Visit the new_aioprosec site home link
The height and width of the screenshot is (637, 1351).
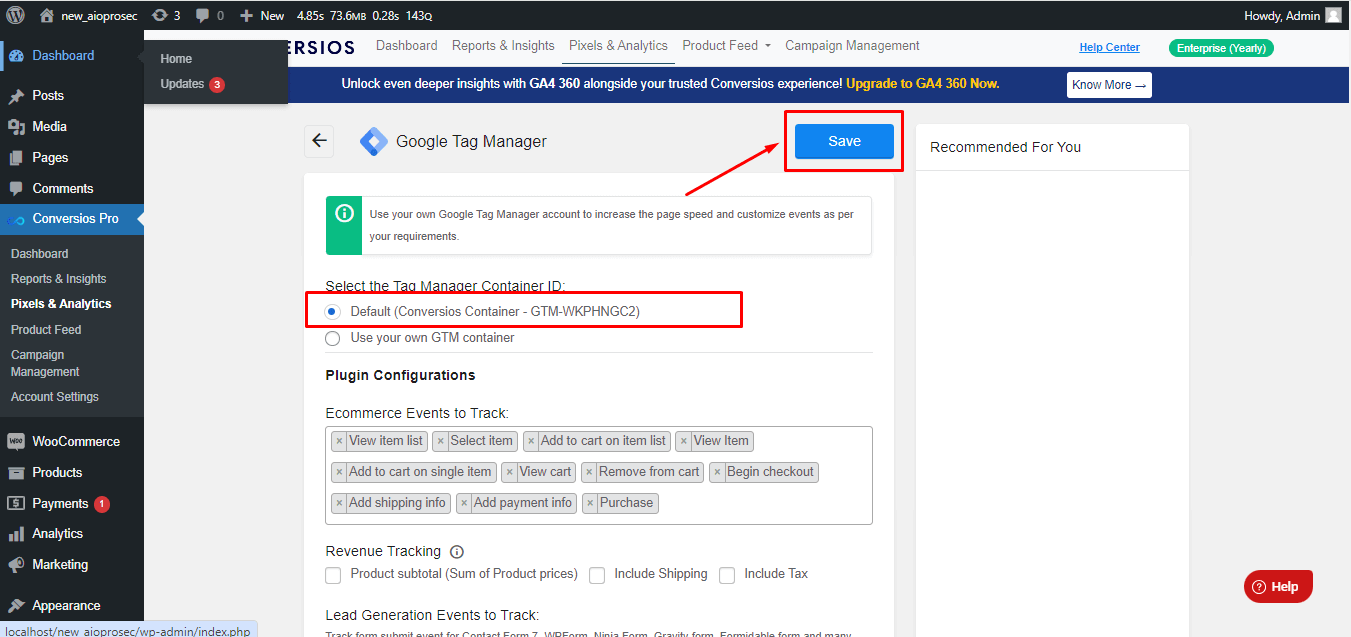tap(87, 16)
